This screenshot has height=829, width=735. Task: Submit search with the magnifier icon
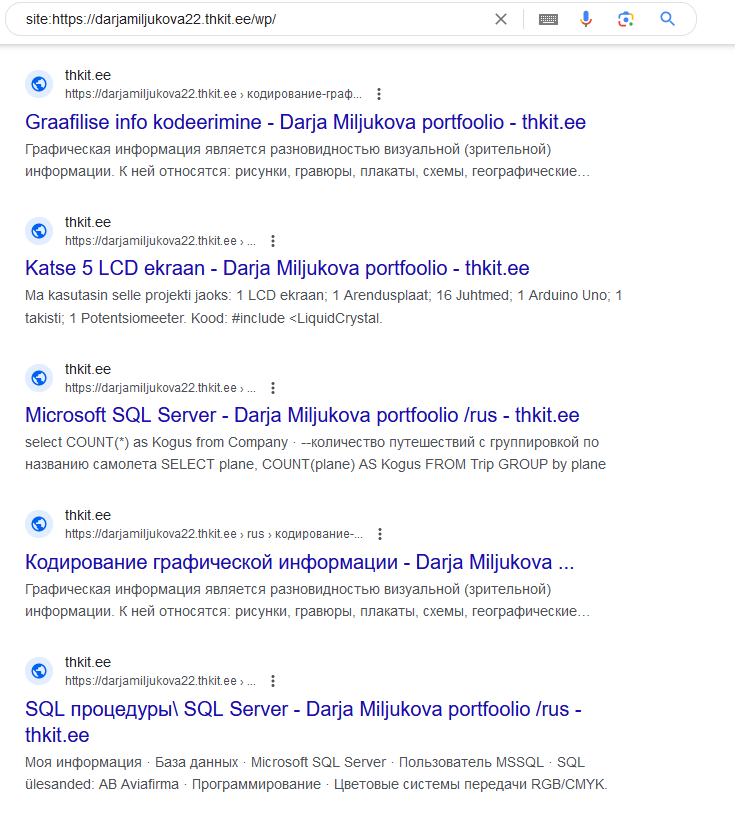click(x=667, y=19)
